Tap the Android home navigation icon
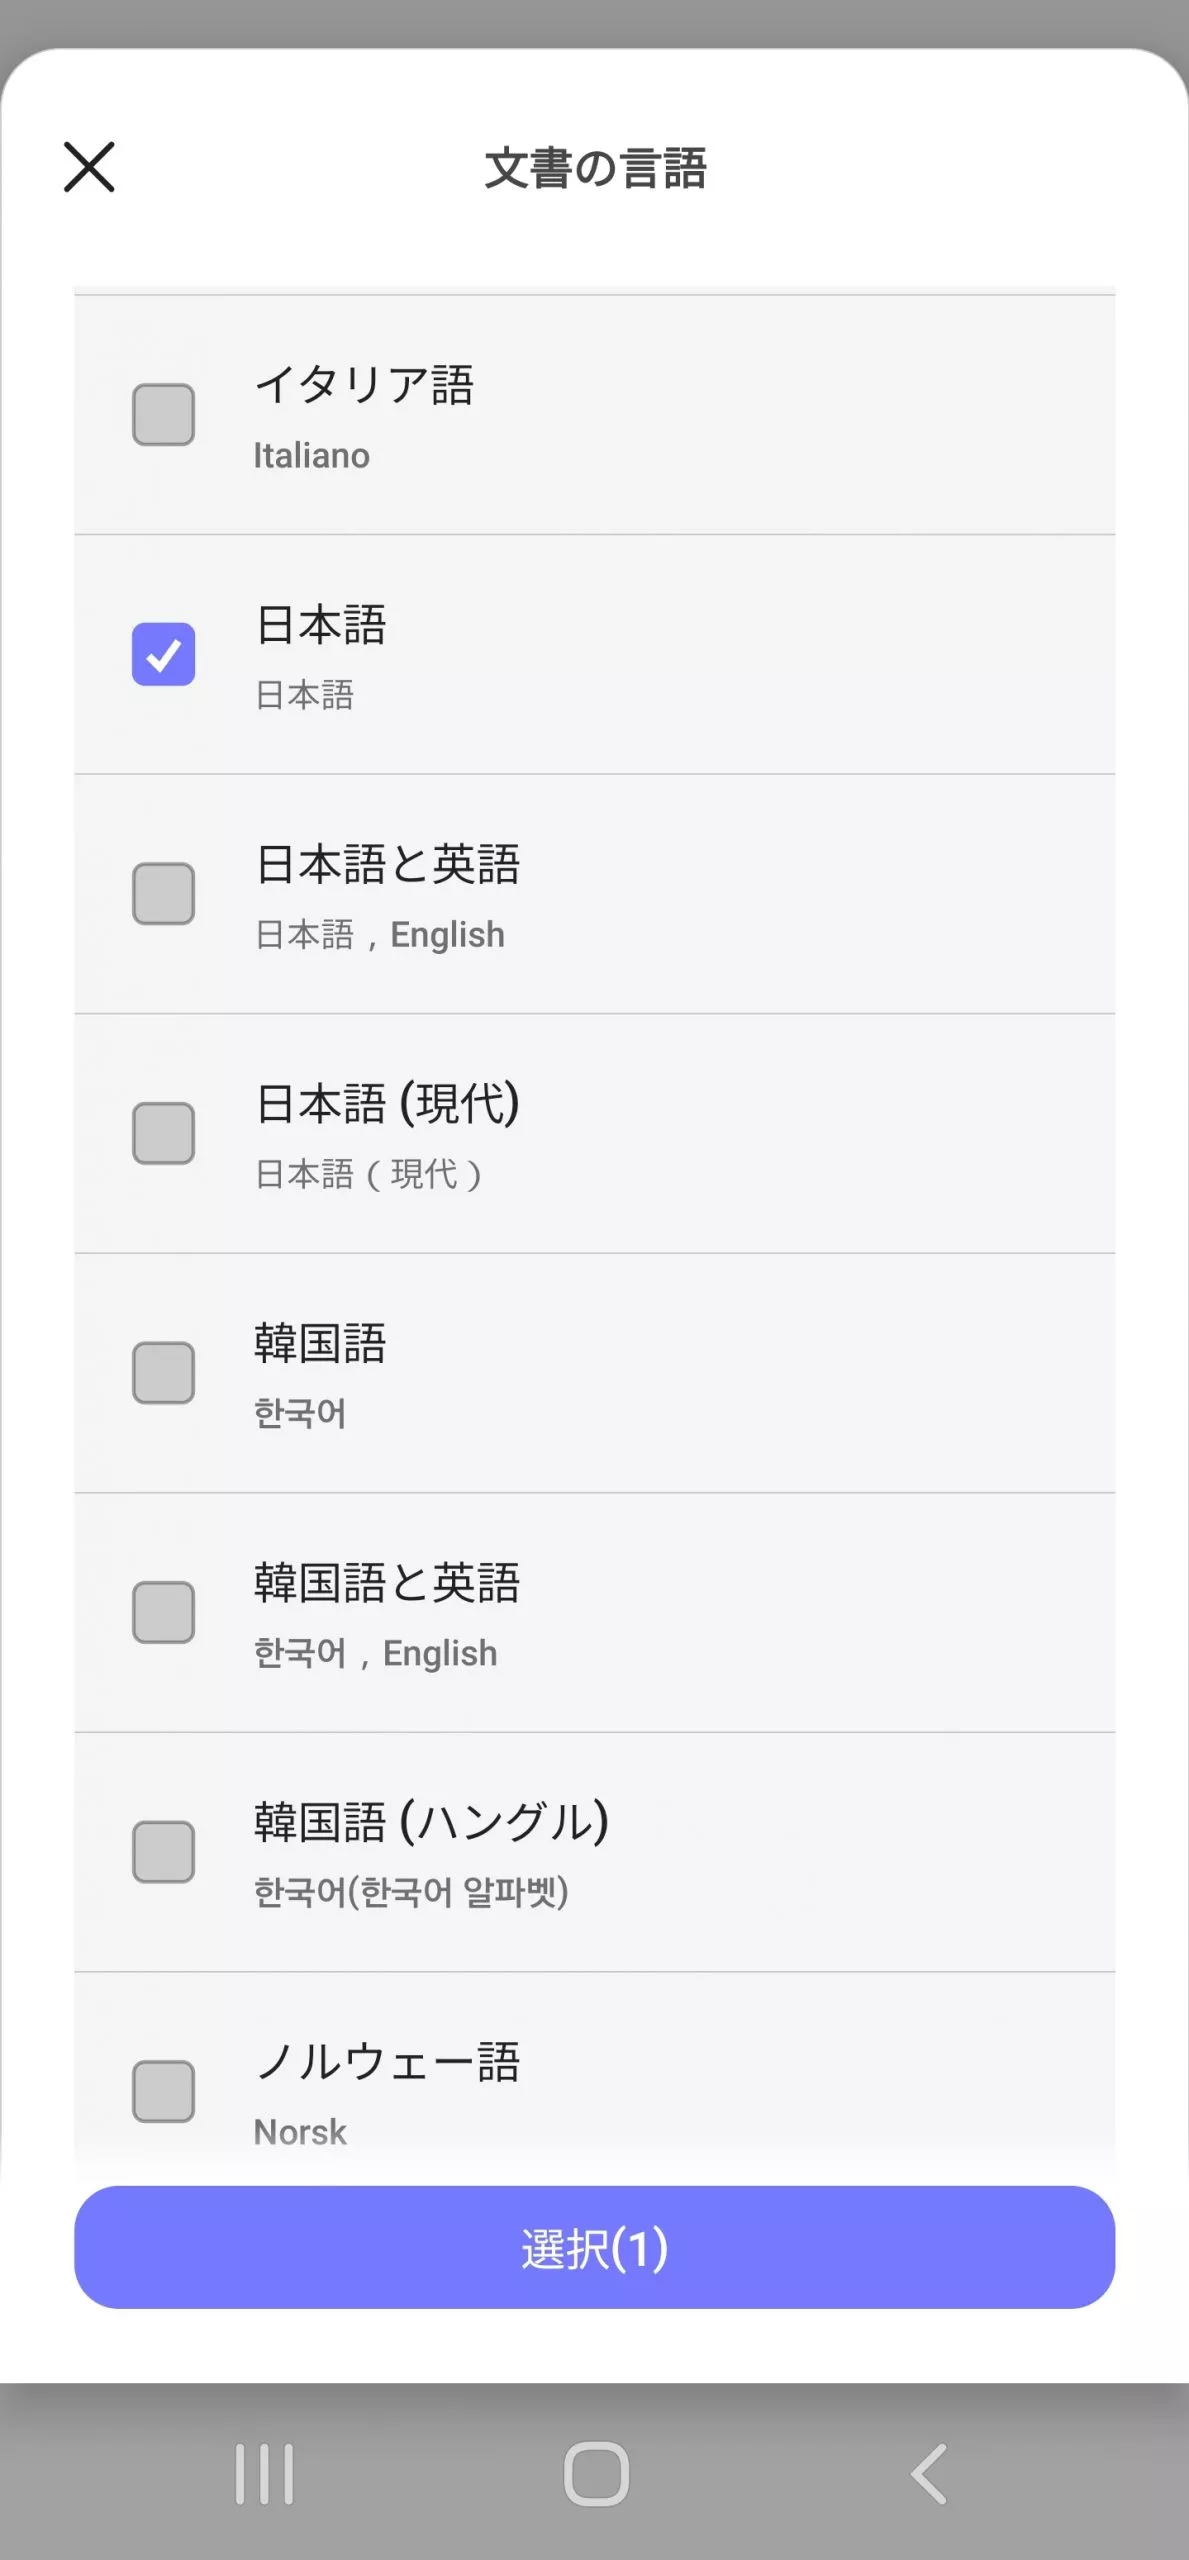This screenshot has width=1189, height=2560. pyautogui.click(x=596, y=2474)
